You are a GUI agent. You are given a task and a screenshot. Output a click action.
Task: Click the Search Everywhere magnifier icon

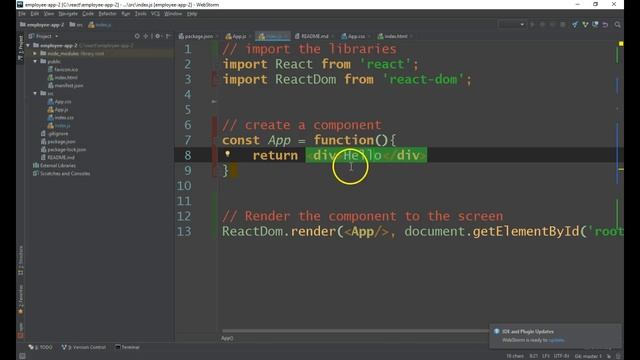tap(618, 24)
